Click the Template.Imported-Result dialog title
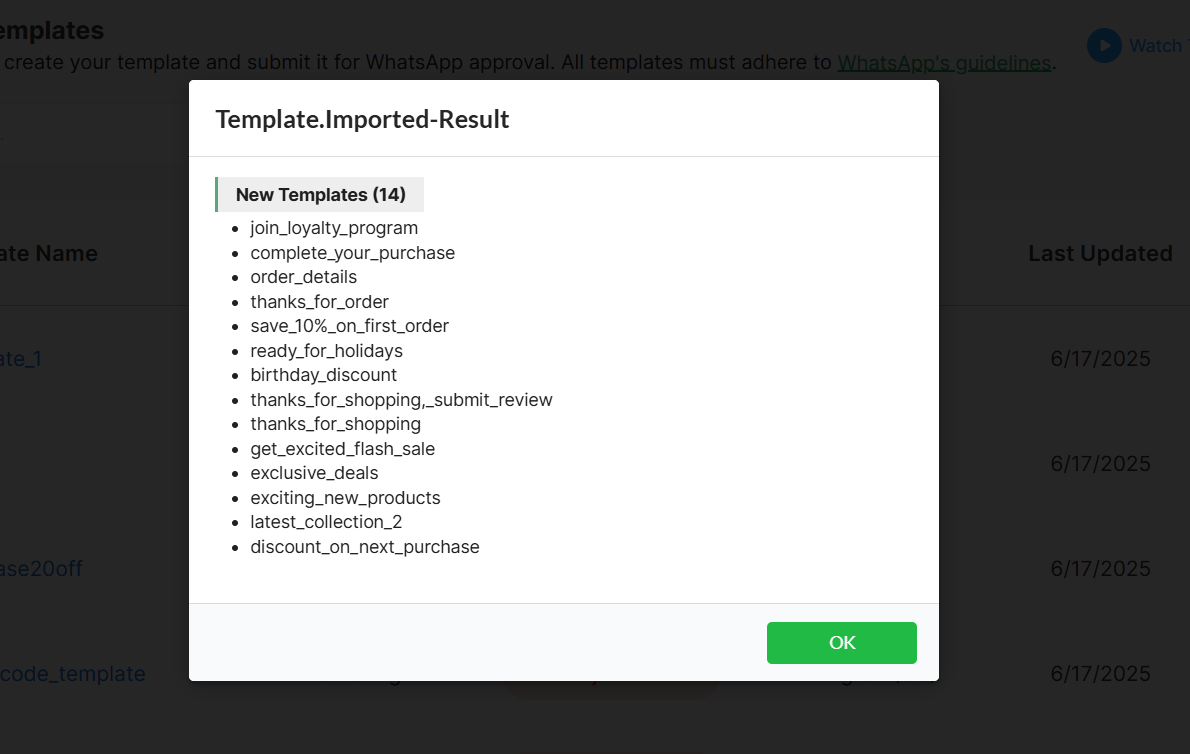 coord(362,119)
